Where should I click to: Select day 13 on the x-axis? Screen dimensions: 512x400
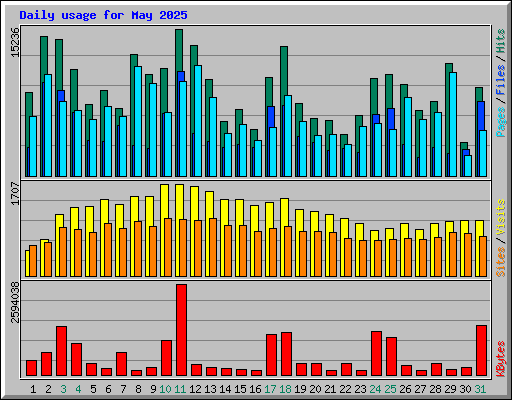210,389
